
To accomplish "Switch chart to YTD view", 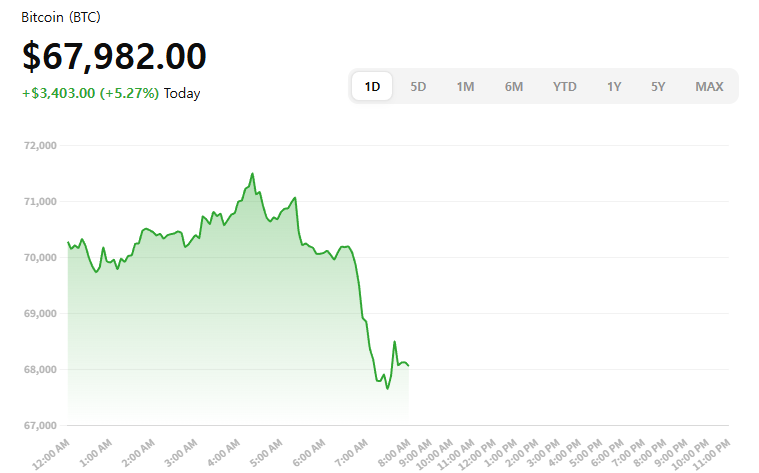I will click(x=565, y=86).
